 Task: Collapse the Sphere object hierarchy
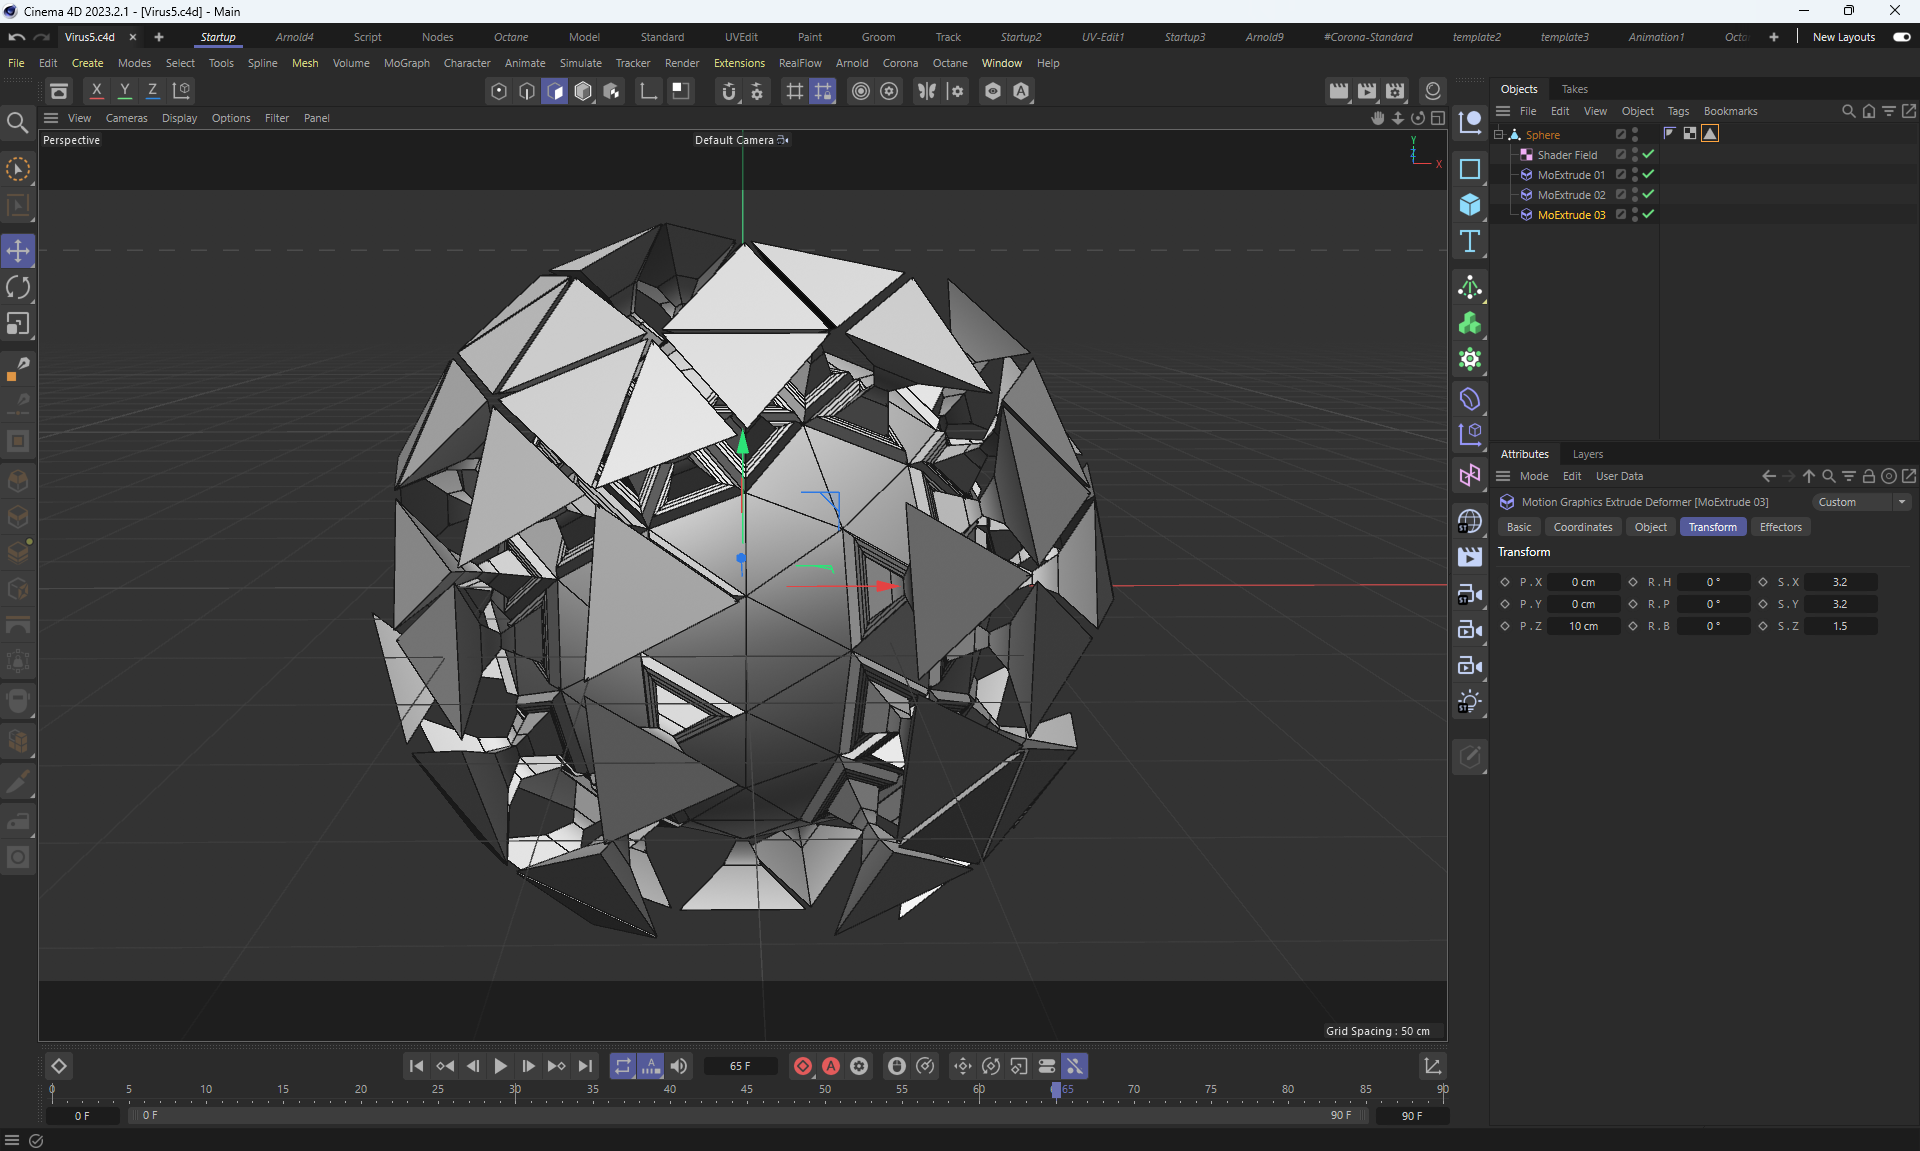1499,135
